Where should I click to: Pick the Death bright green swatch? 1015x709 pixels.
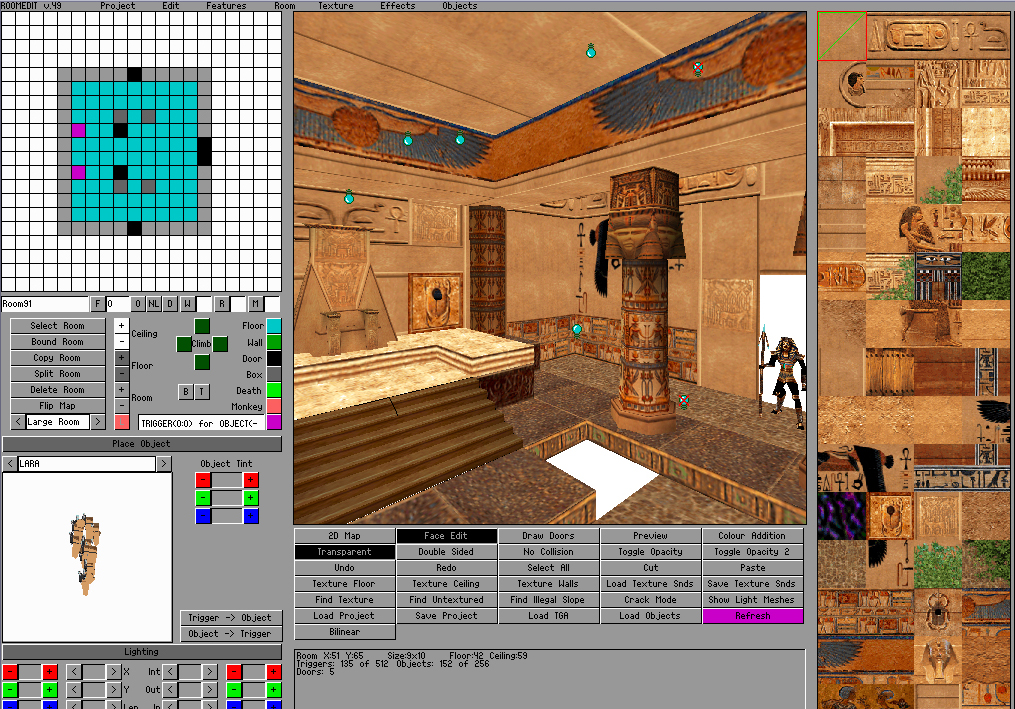point(274,390)
